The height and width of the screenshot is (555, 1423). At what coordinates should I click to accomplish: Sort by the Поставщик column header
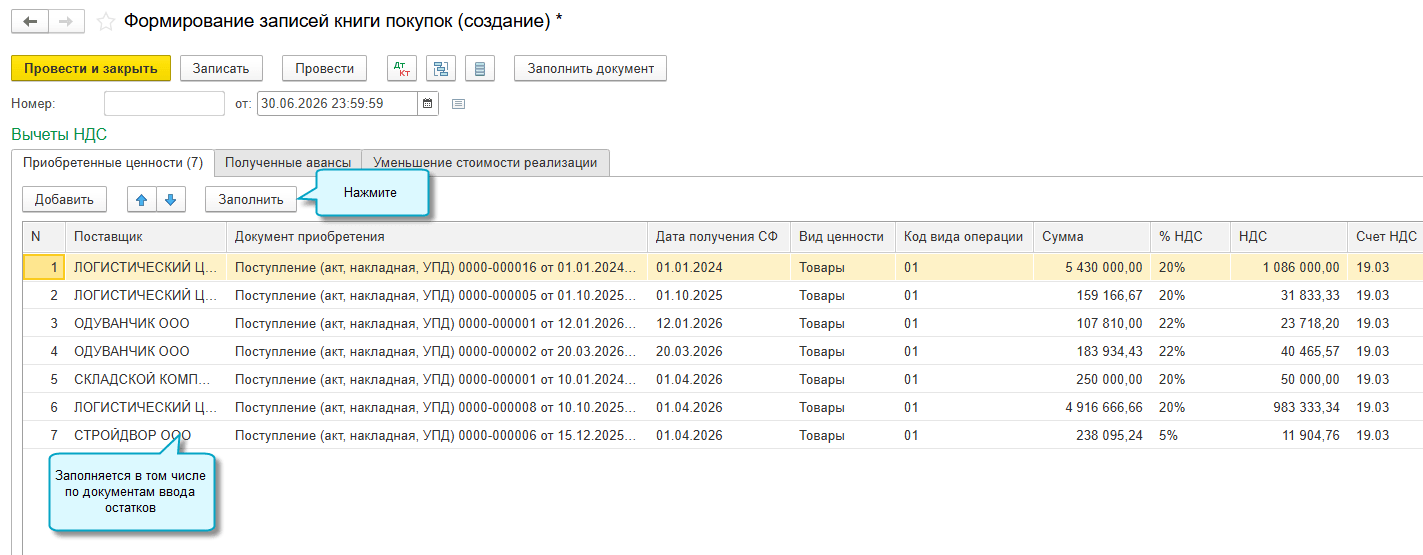(146, 237)
